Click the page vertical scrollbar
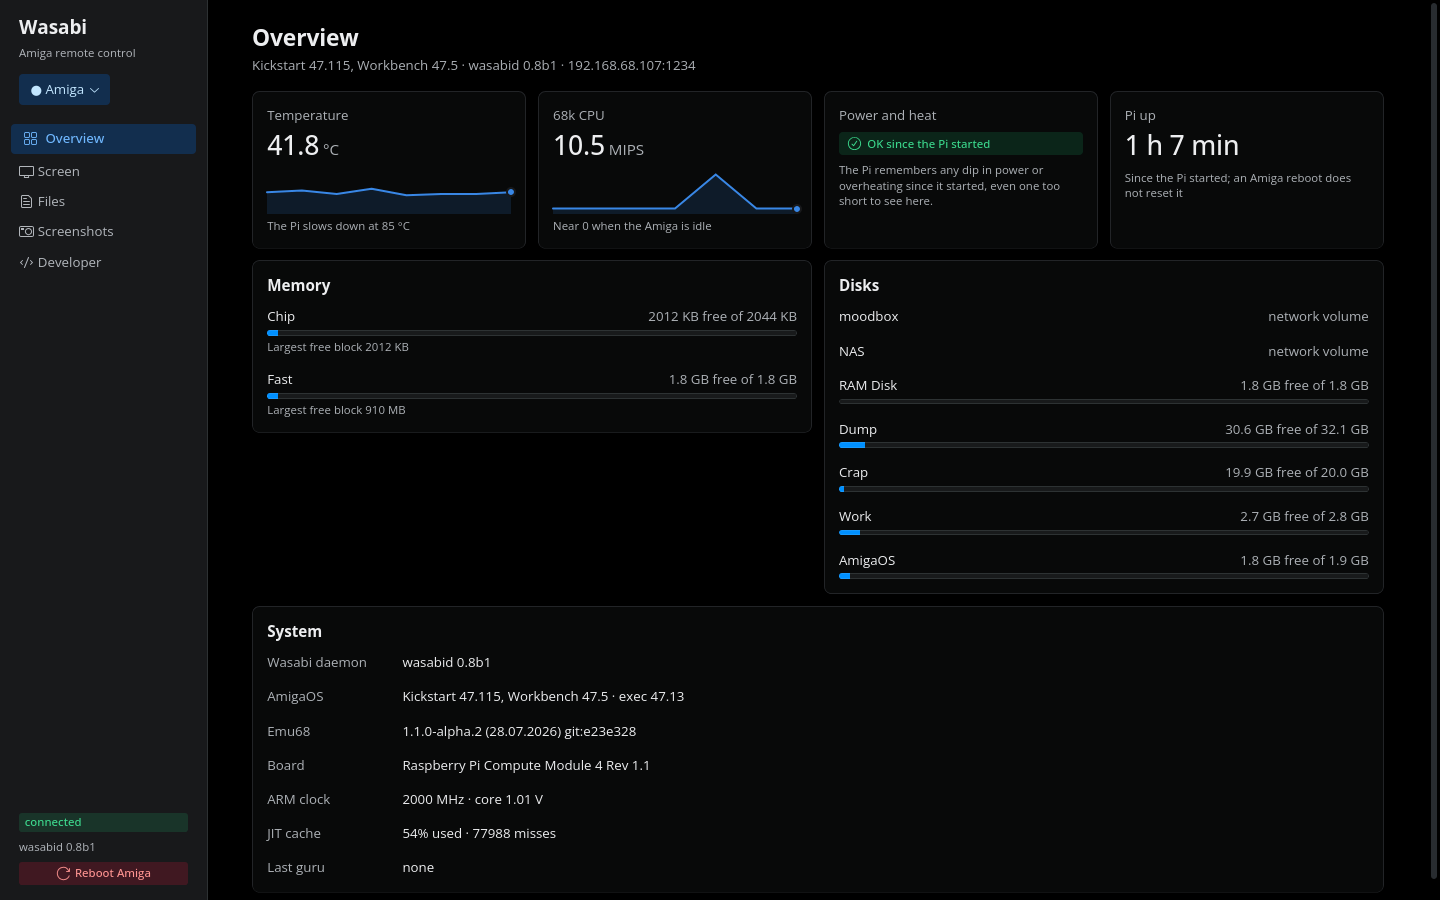 point(1434,440)
